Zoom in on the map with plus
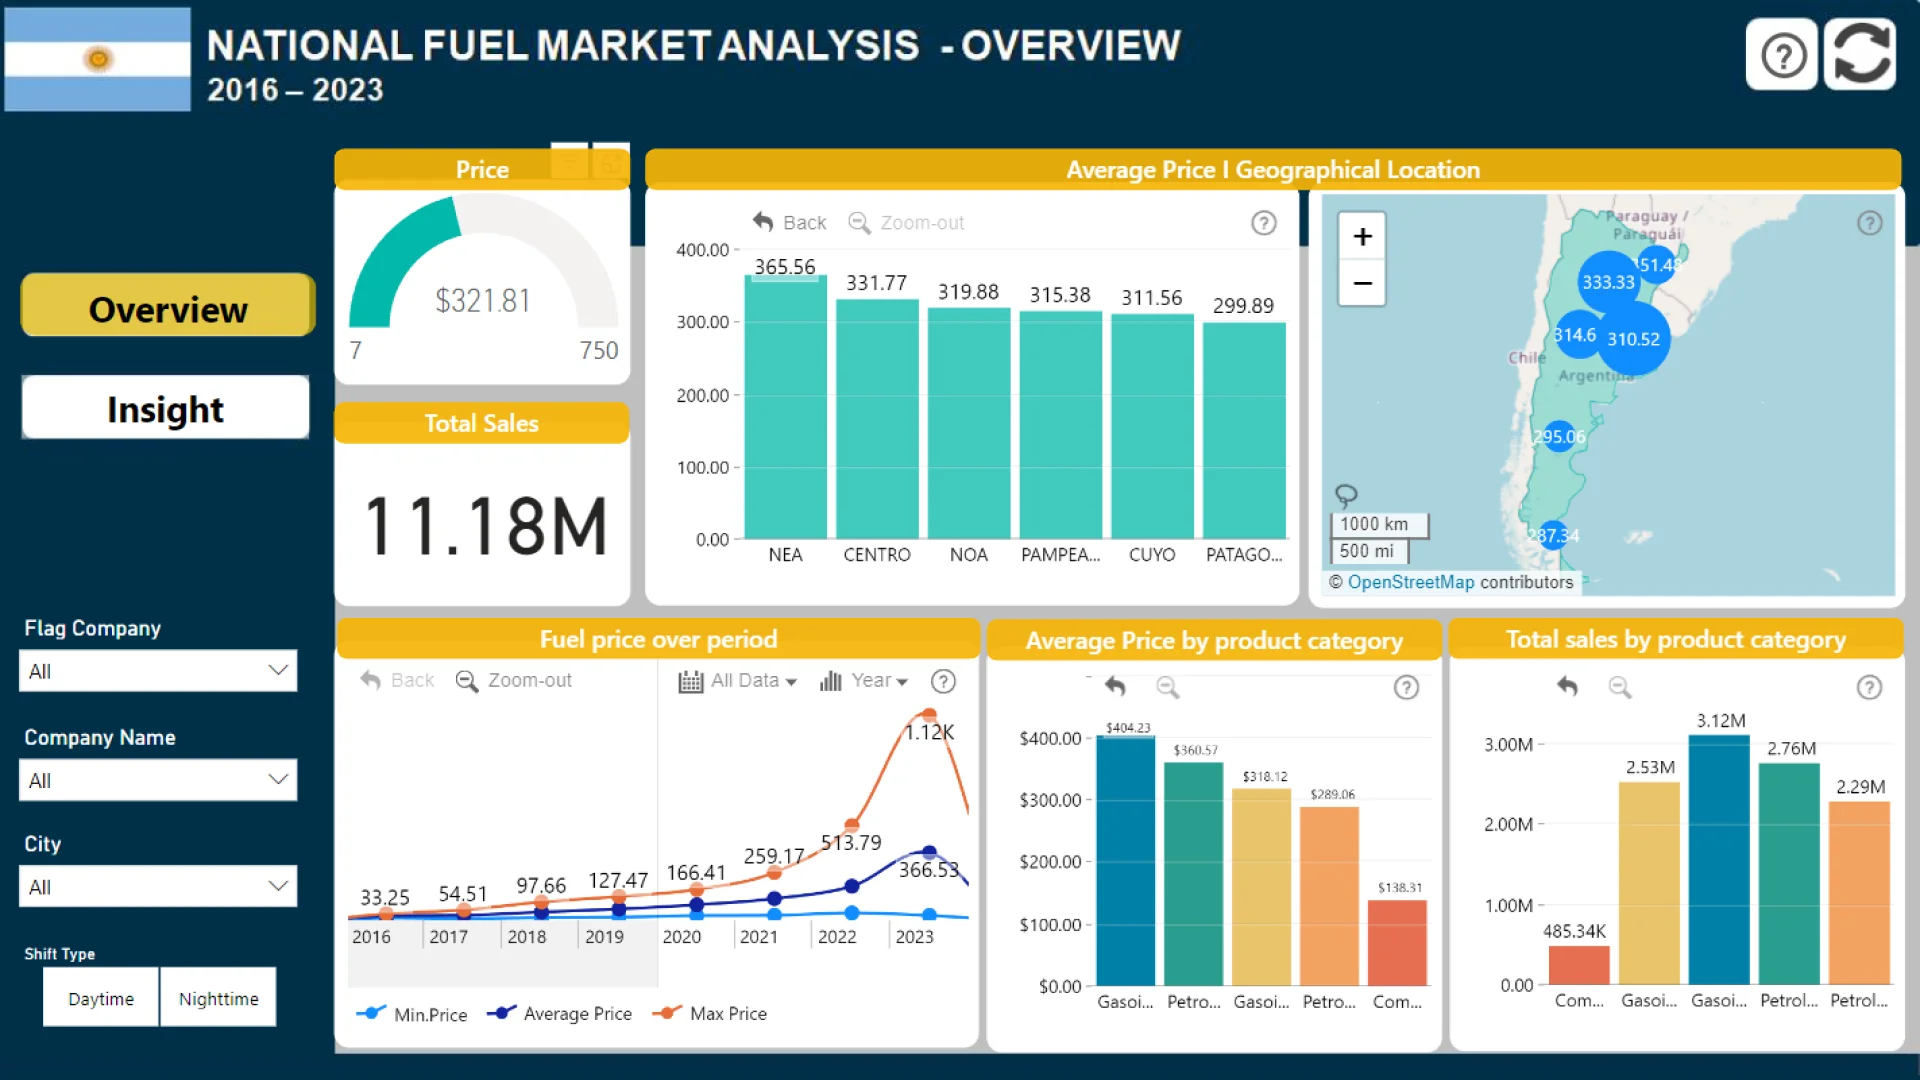This screenshot has width=1920, height=1080. (1362, 237)
